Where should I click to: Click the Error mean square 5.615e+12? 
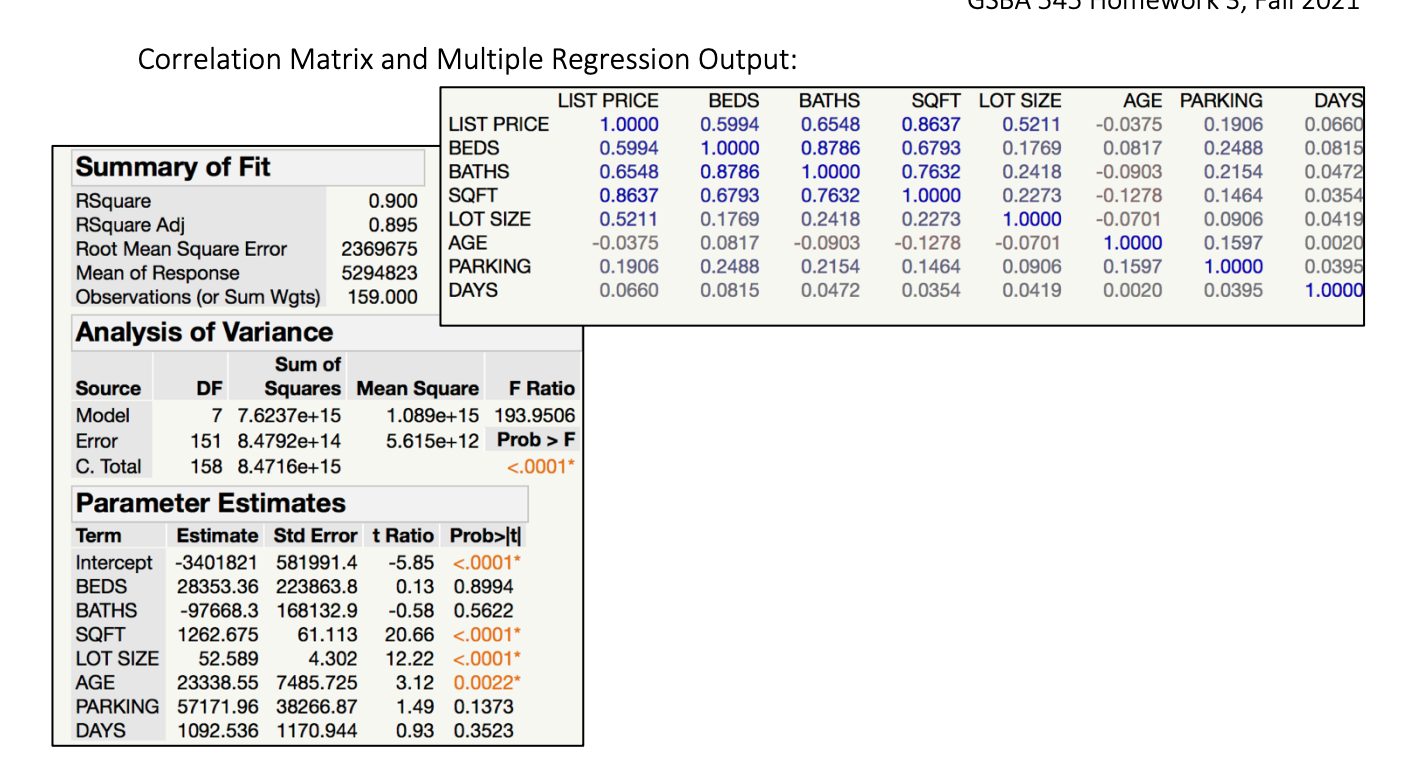[x=433, y=441]
